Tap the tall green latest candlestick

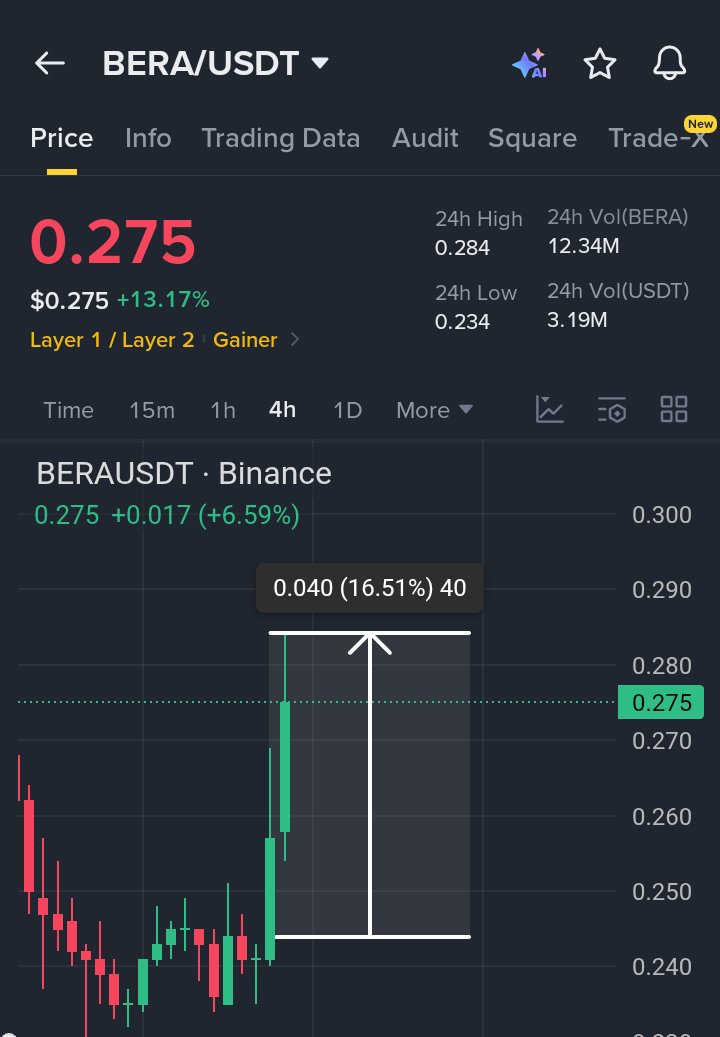[285, 767]
